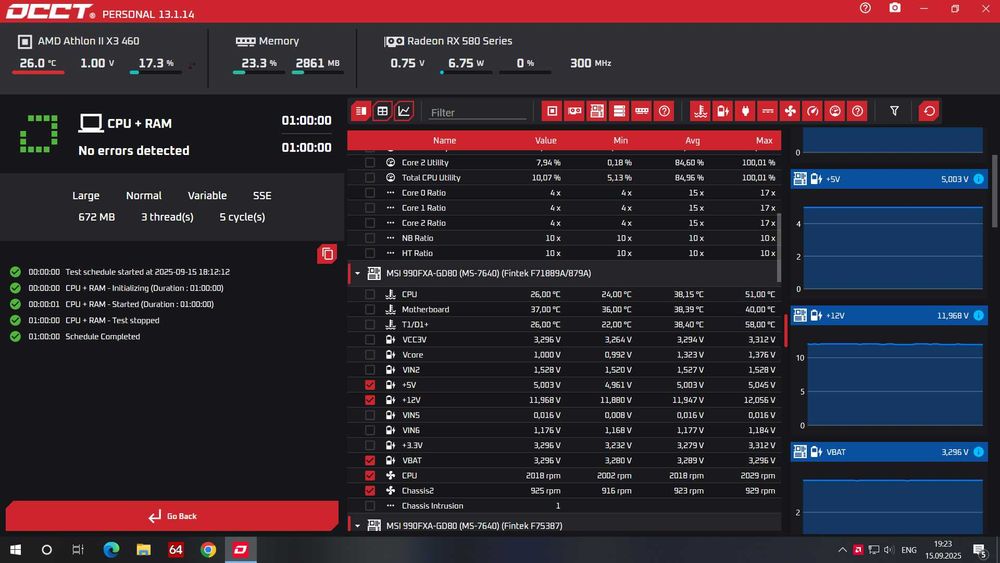Toggle the fan sensor type filter icon
The height and width of the screenshot is (563, 1000).
(x=790, y=111)
